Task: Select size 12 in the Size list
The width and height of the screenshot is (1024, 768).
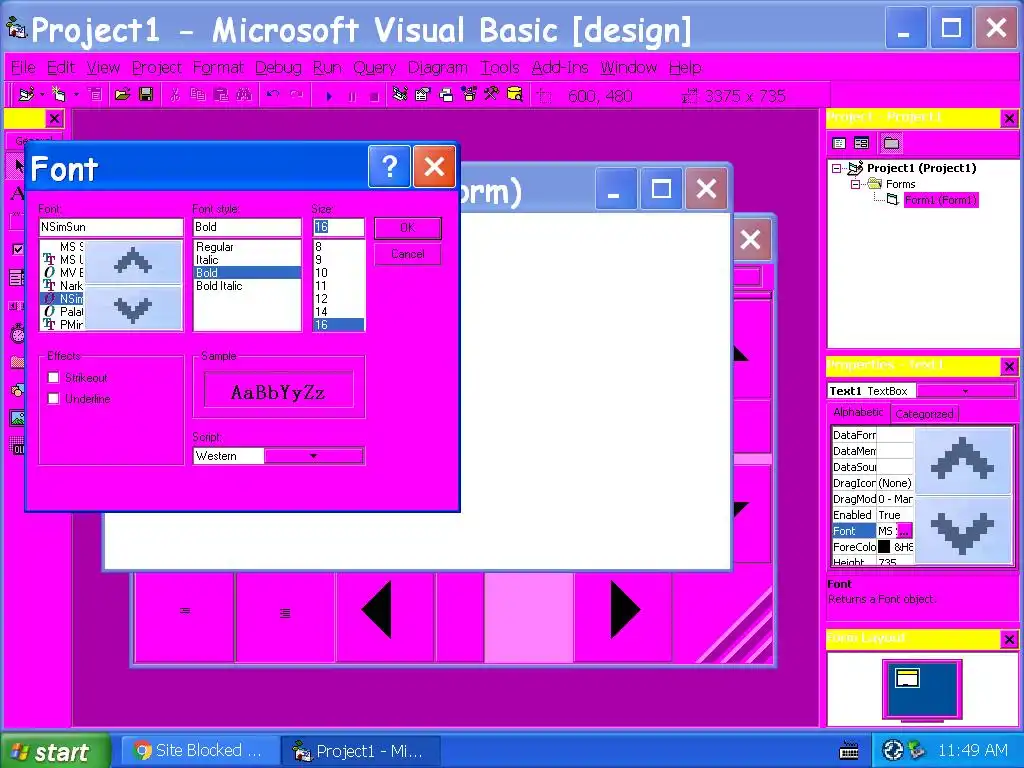Action: [338, 299]
